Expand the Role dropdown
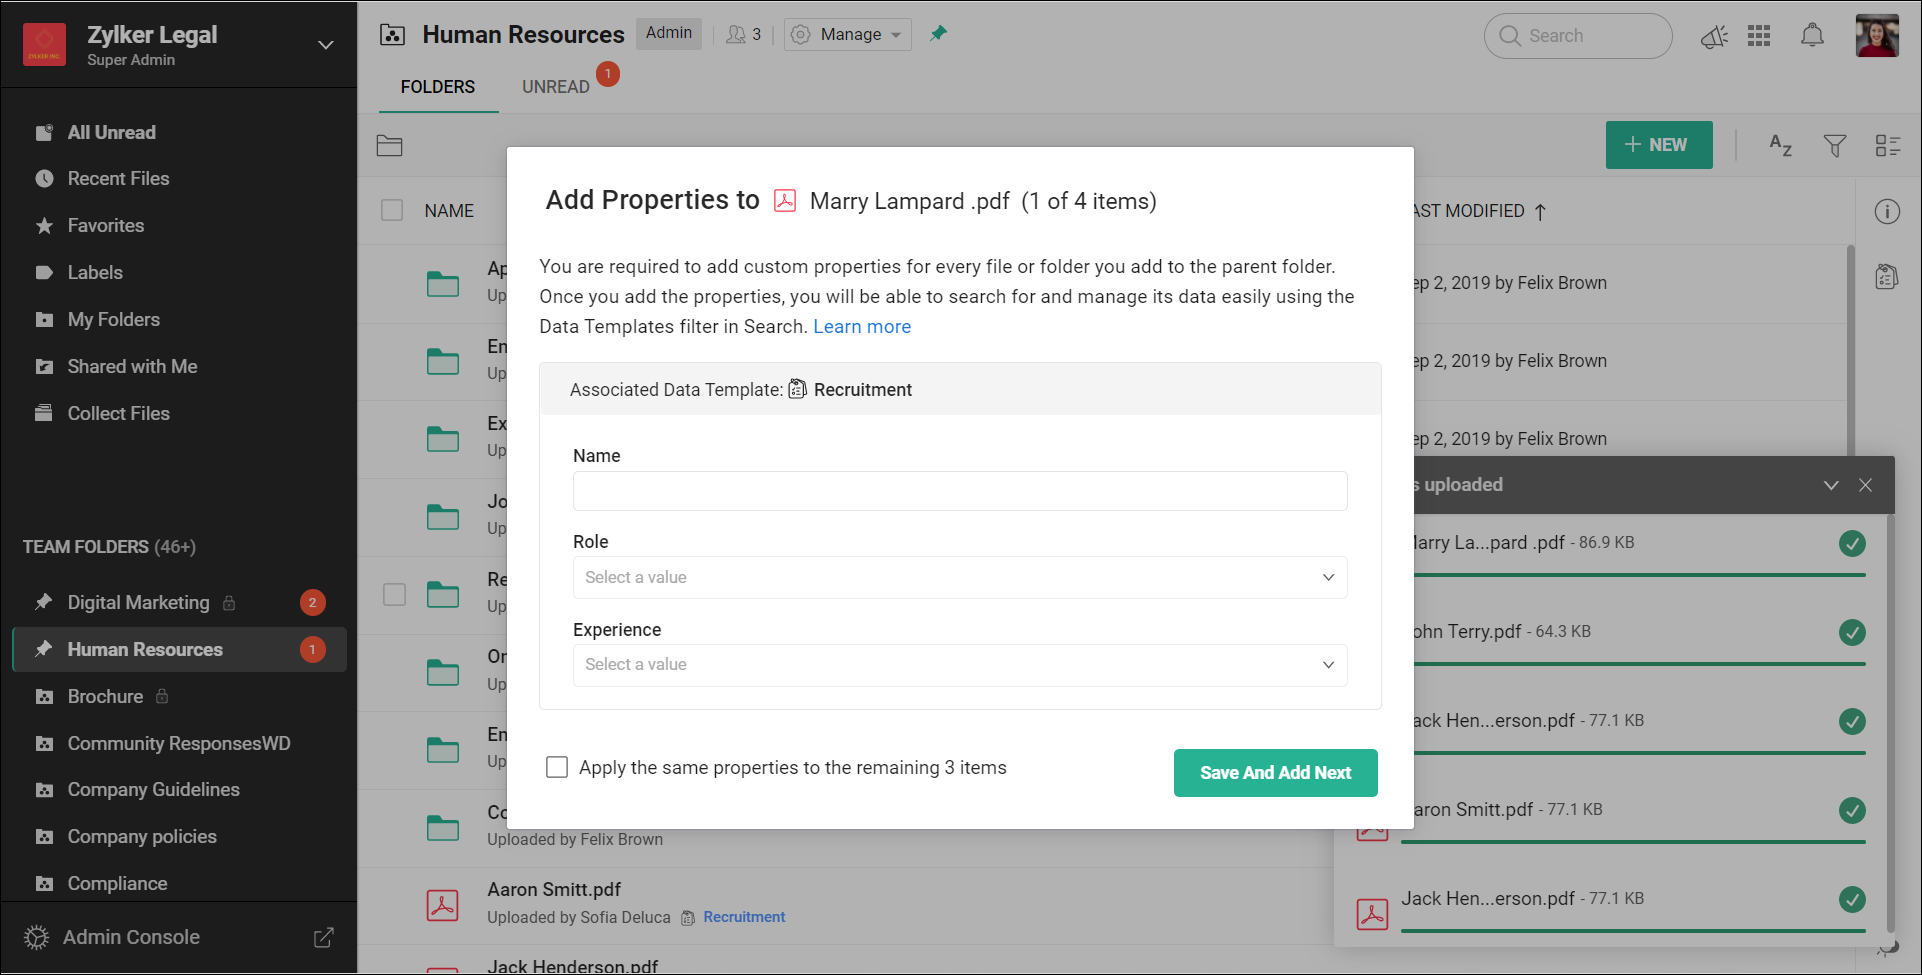 point(960,578)
